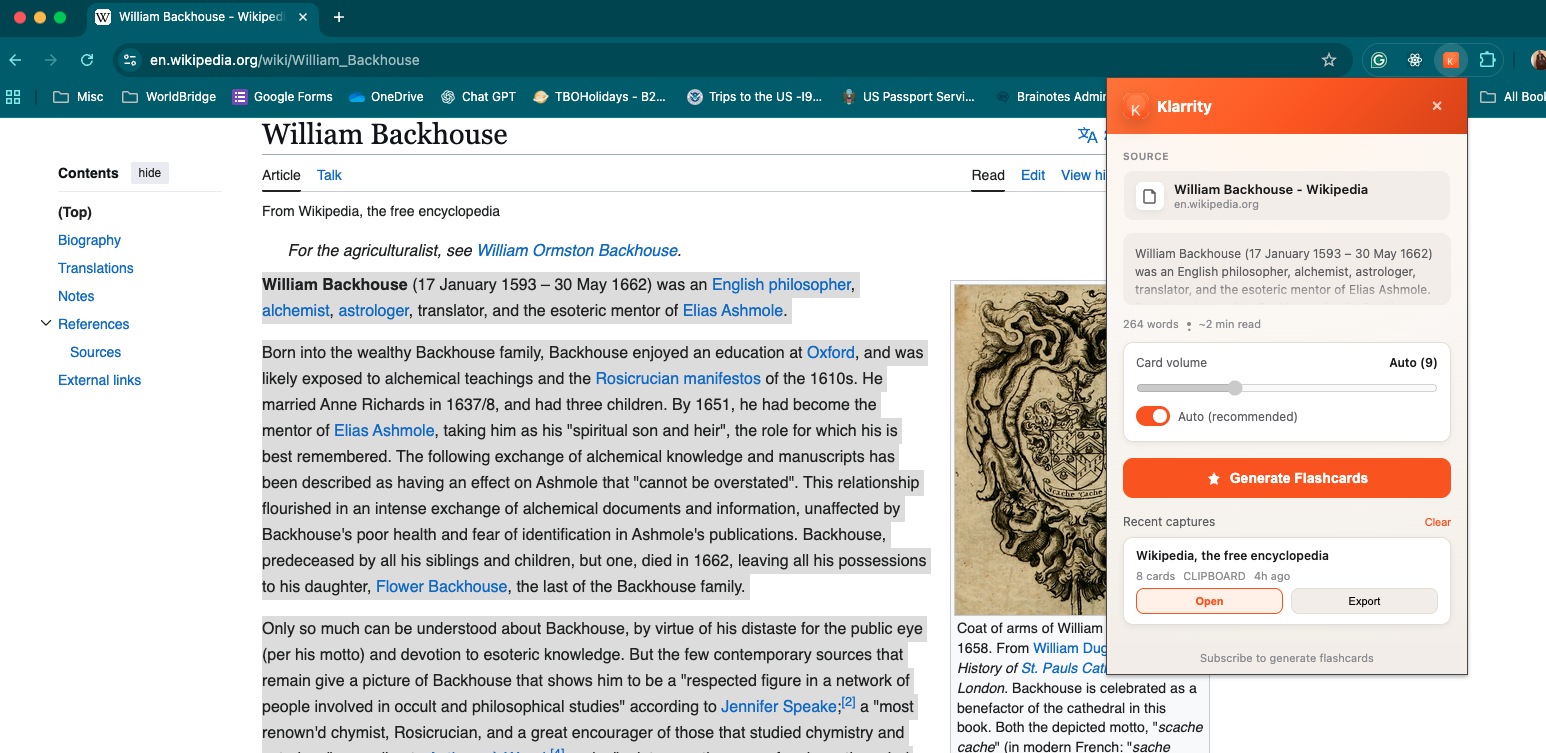The image size is (1546, 753).
Task: Jump to Notes section
Action: pyautogui.click(x=76, y=296)
